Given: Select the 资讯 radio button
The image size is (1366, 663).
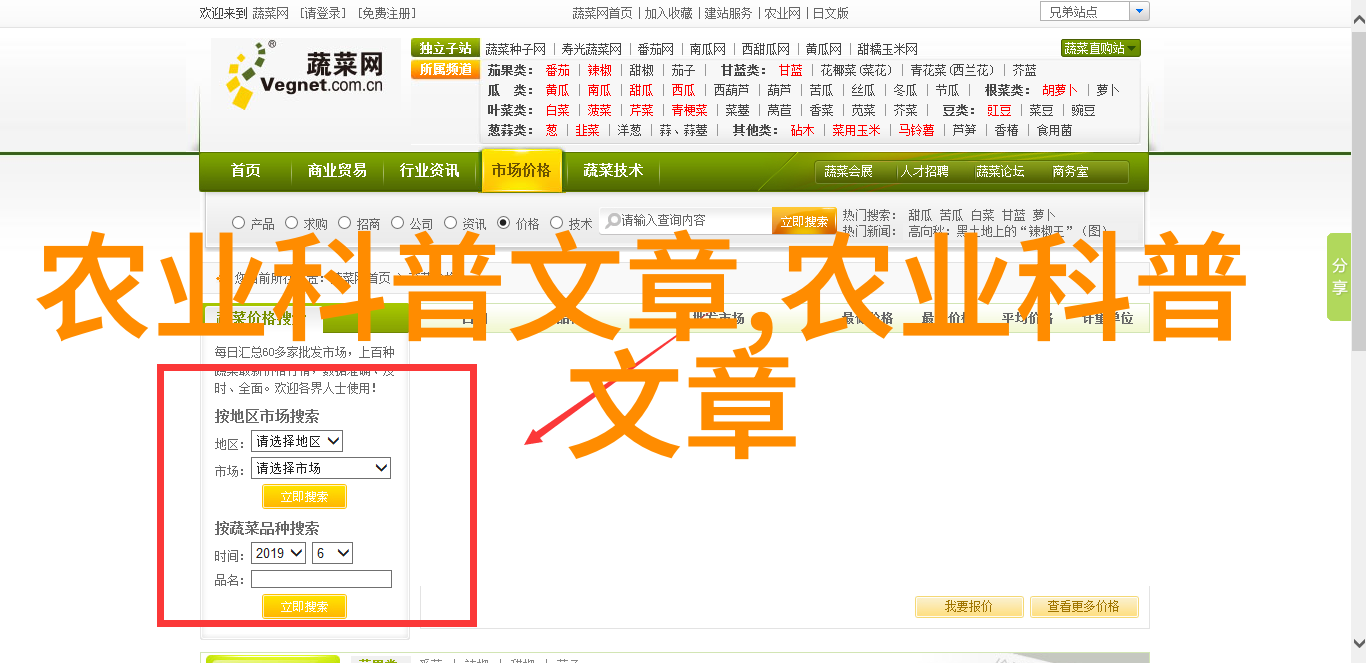Looking at the screenshot, I should click(450, 223).
